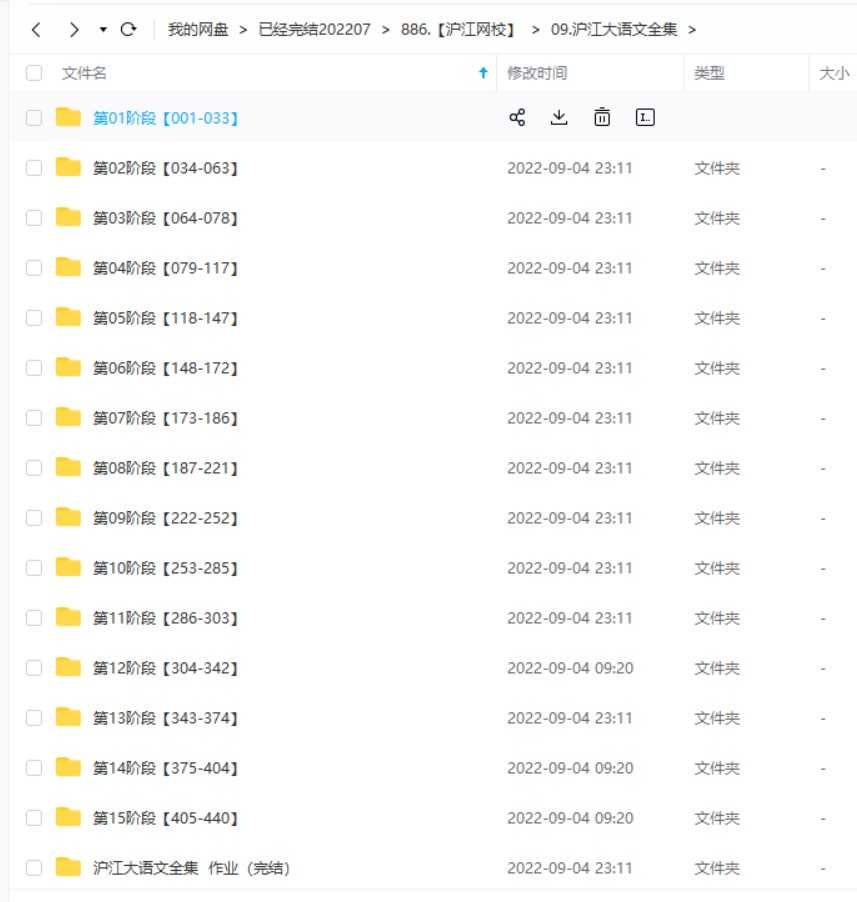Open the 第11阶段【286-303】 folder icon
The image size is (857, 902).
(68, 618)
